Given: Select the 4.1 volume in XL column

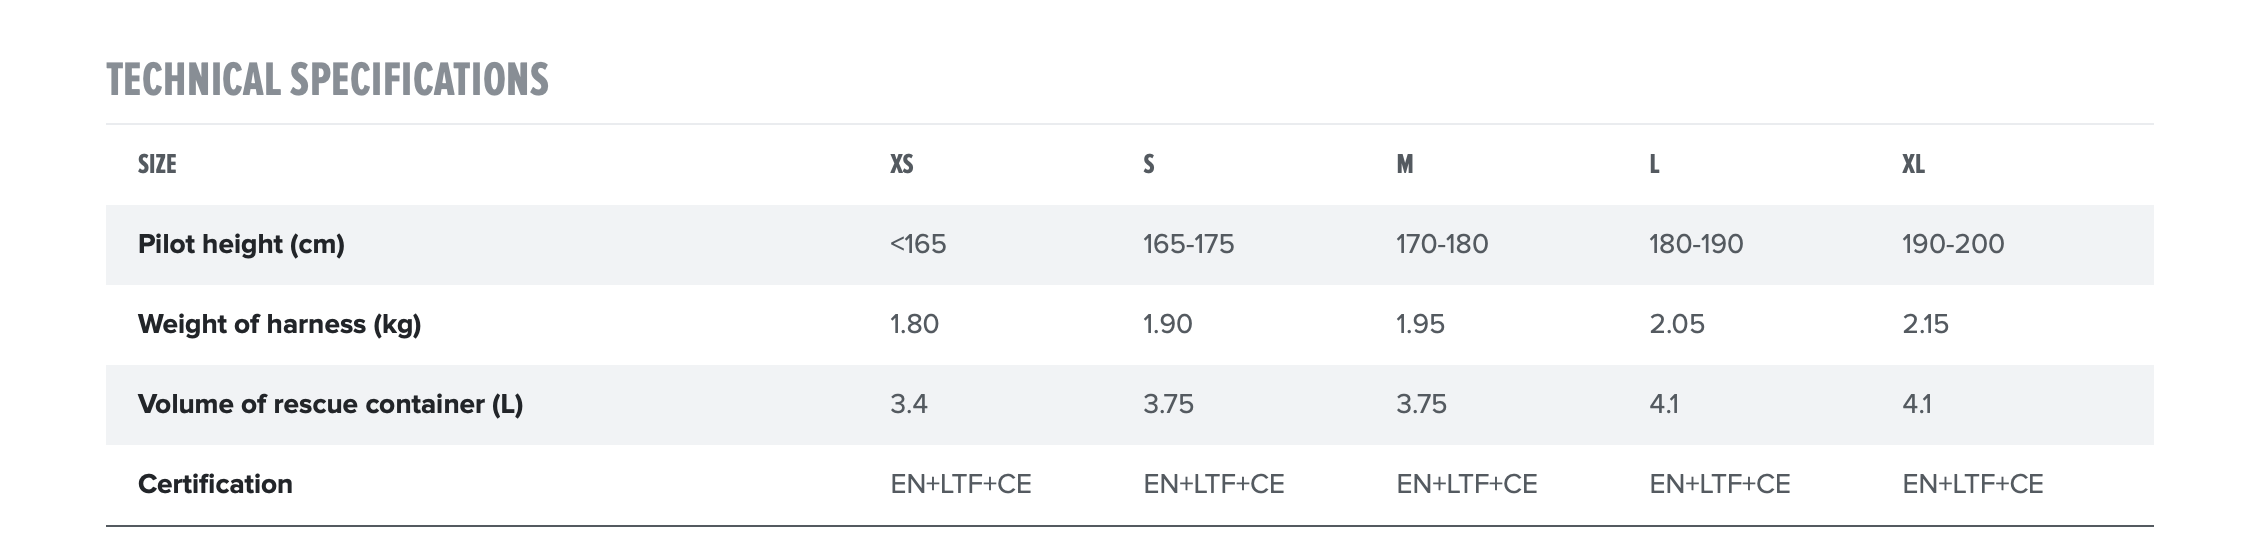Looking at the screenshot, I should pos(1916,404).
